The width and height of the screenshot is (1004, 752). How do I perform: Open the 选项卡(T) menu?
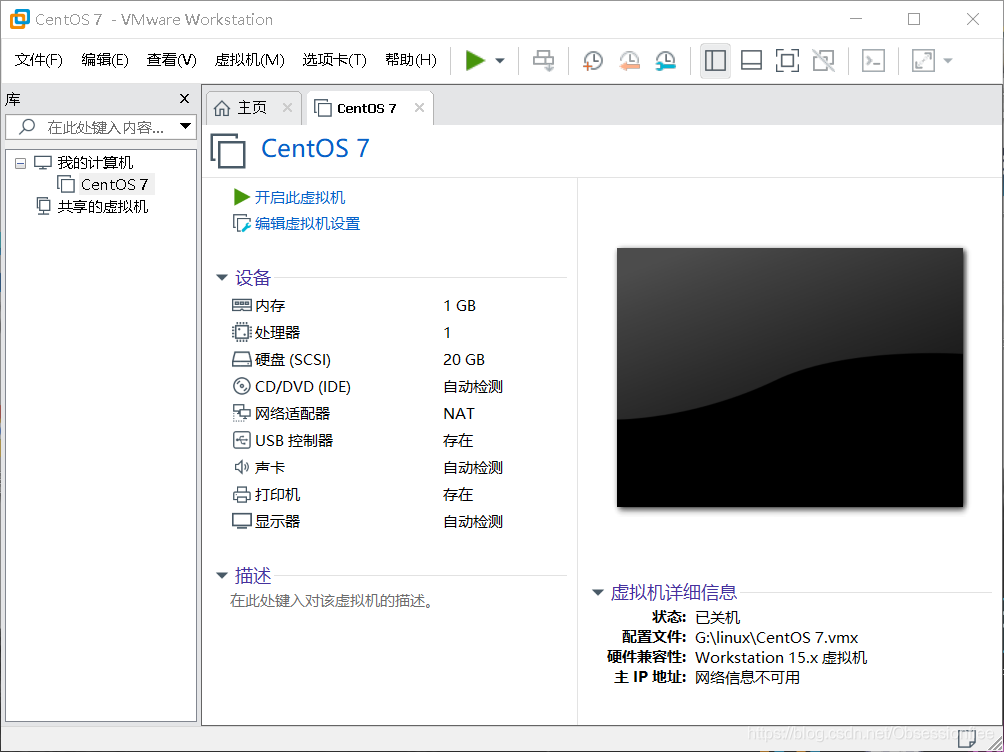coord(334,60)
